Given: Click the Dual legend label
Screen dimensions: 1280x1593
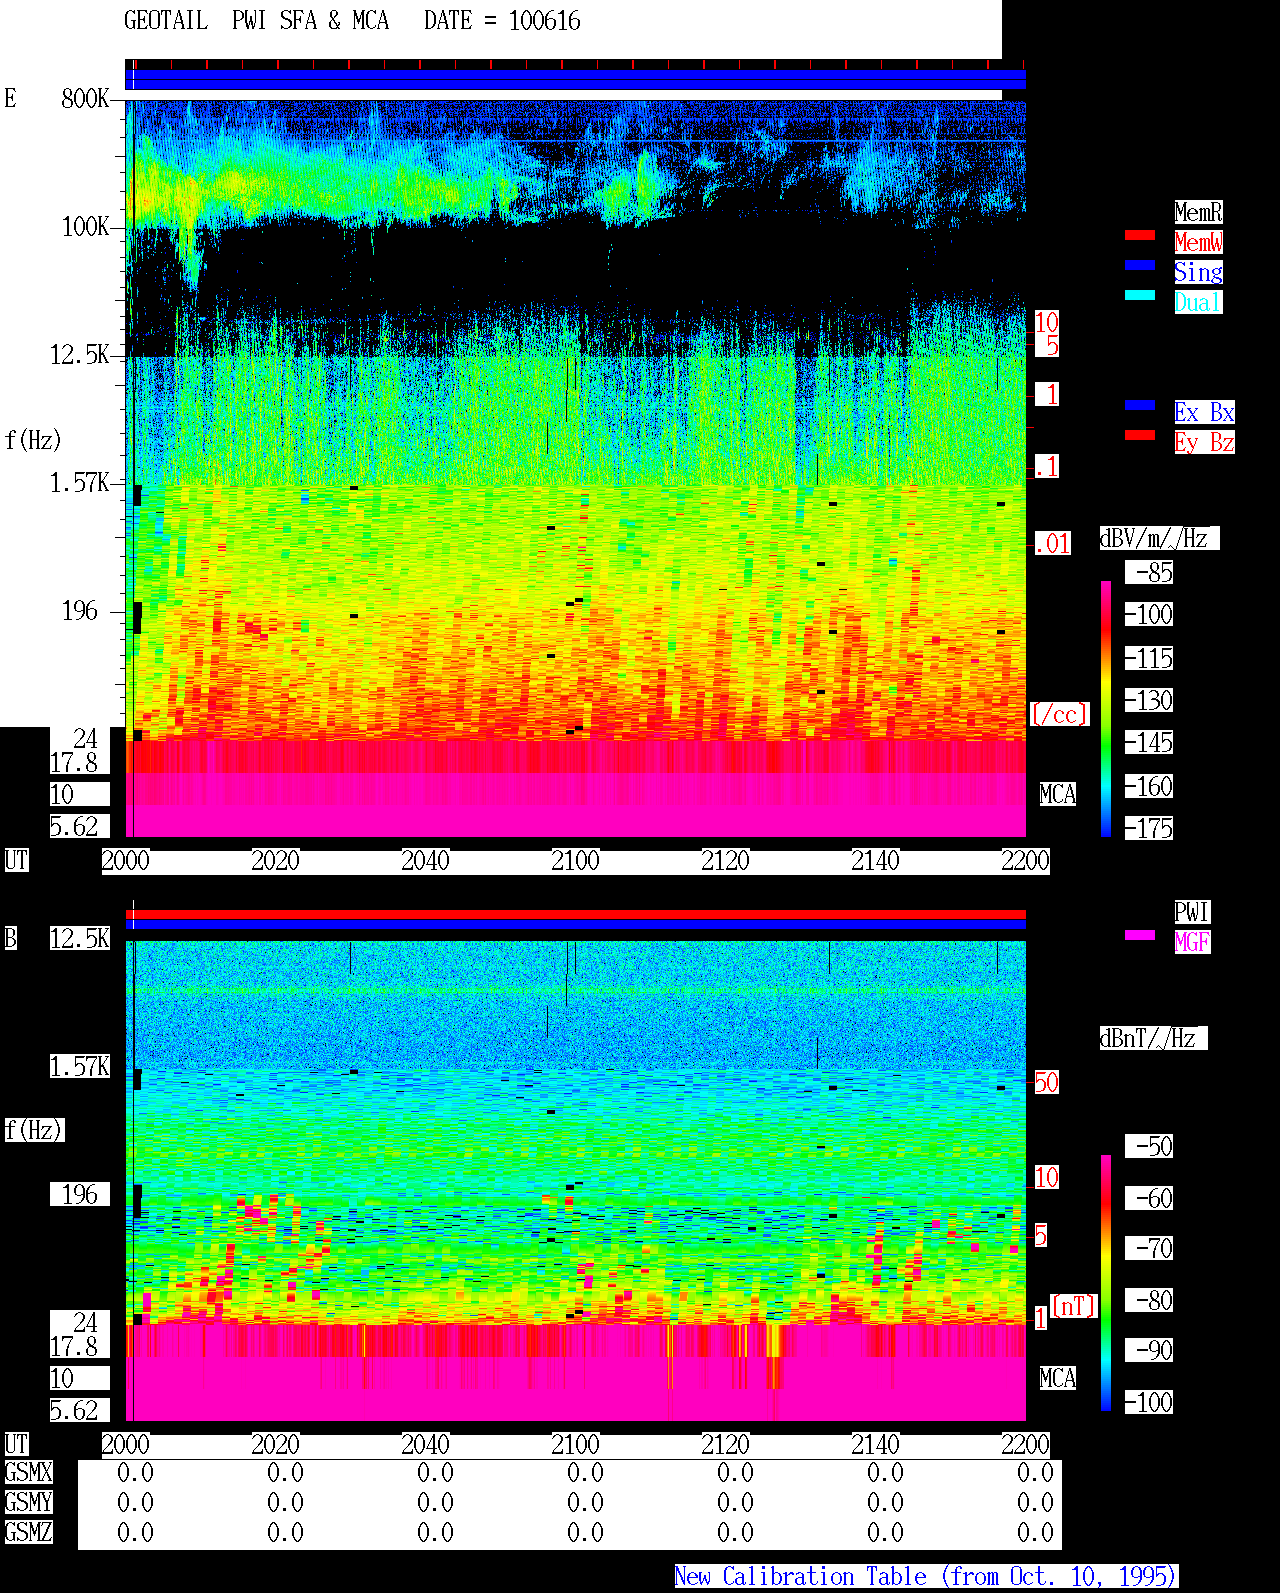Looking at the screenshot, I should tap(1198, 302).
